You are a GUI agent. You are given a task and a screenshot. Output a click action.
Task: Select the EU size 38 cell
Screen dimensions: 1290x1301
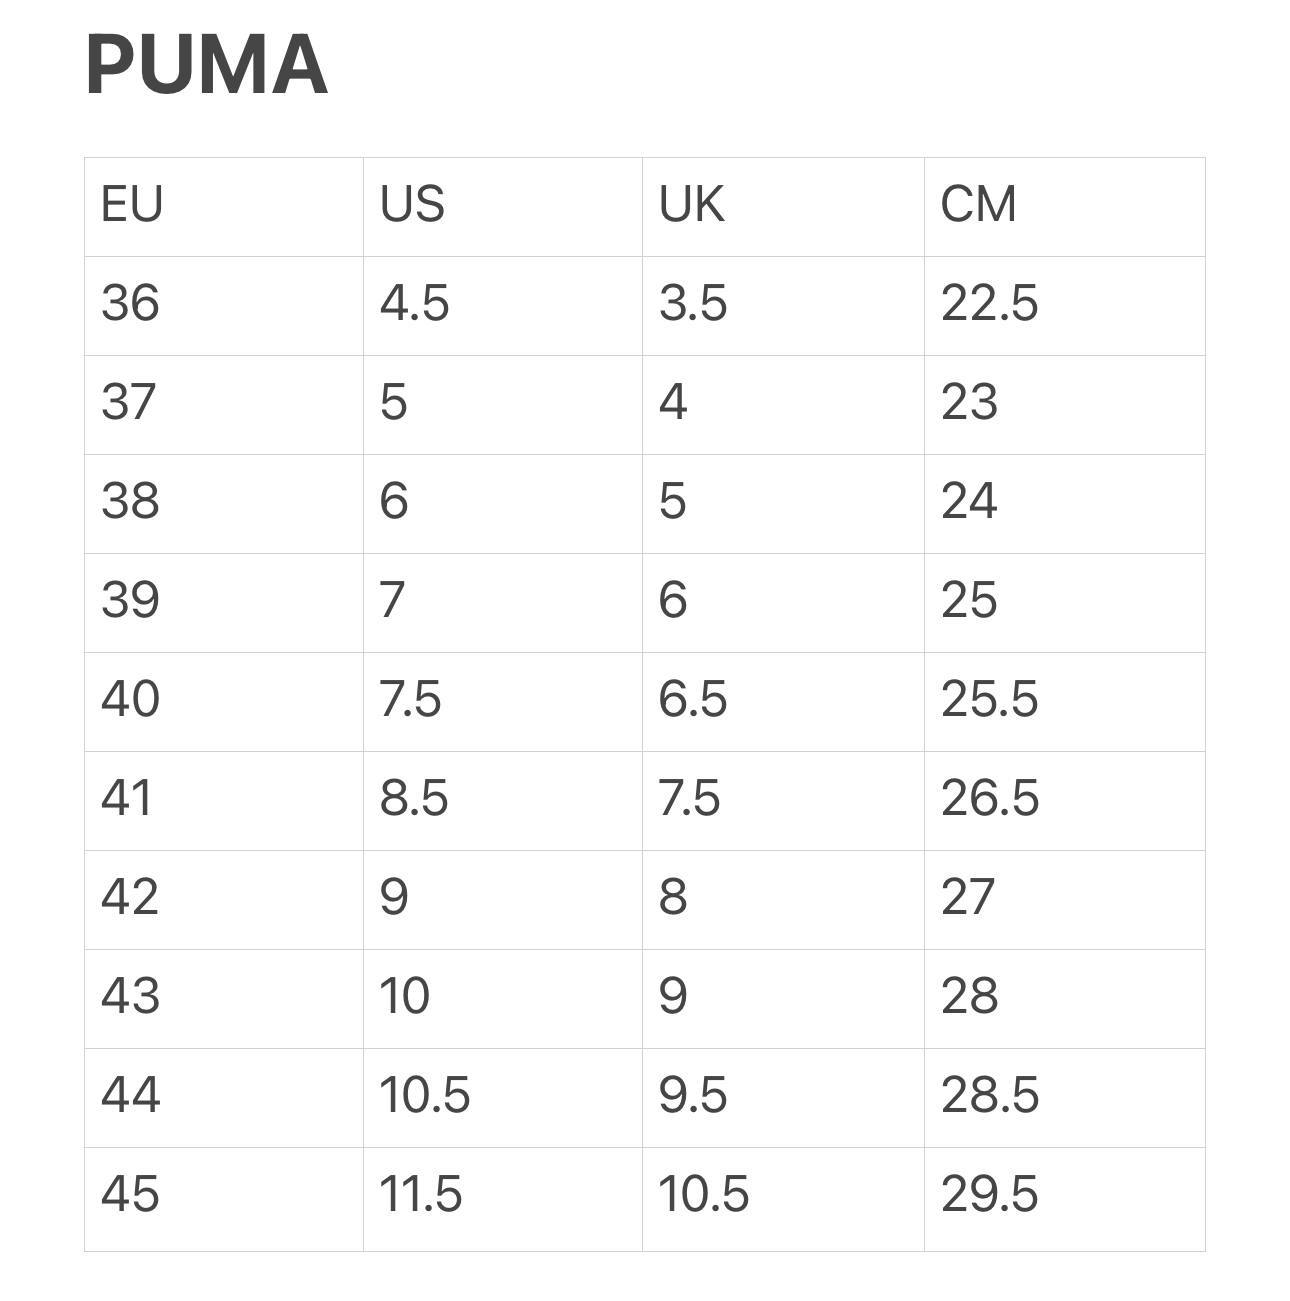pyautogui.click(x=130, y=501)
